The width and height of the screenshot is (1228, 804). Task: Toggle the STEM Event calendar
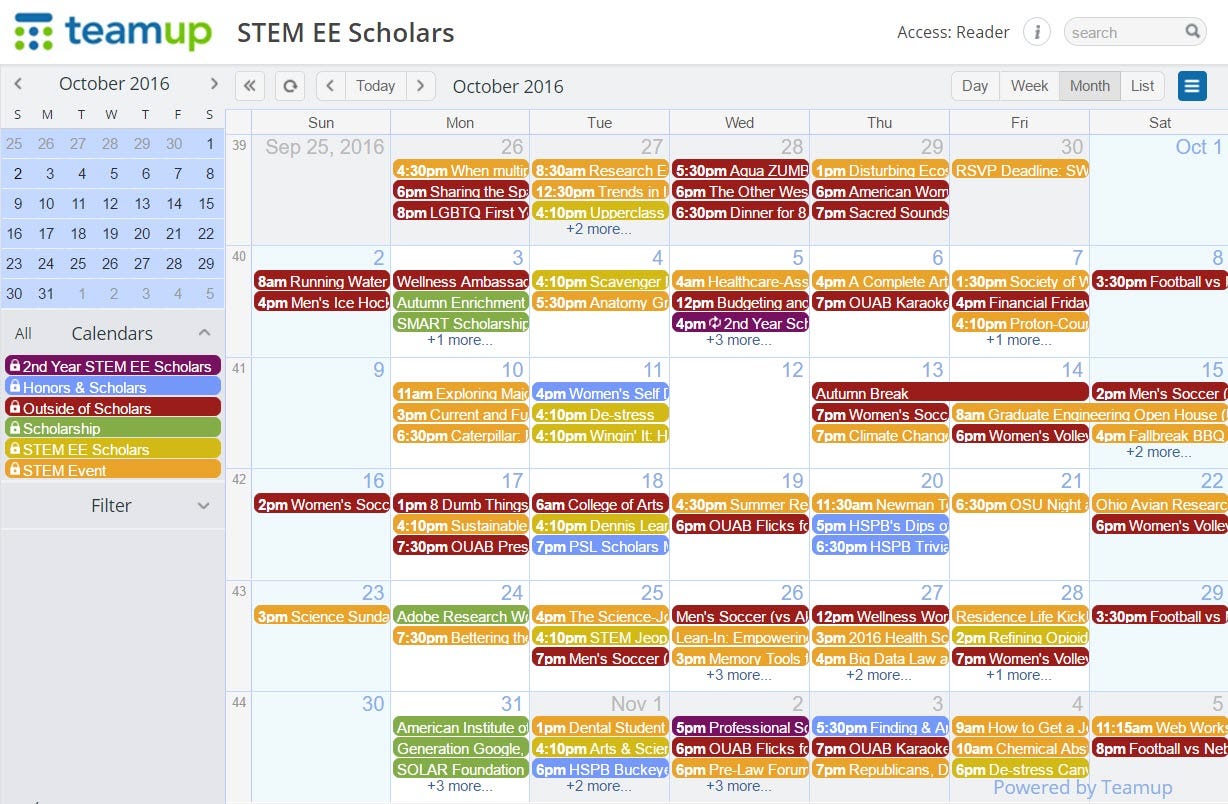click(x=113, y=470)
